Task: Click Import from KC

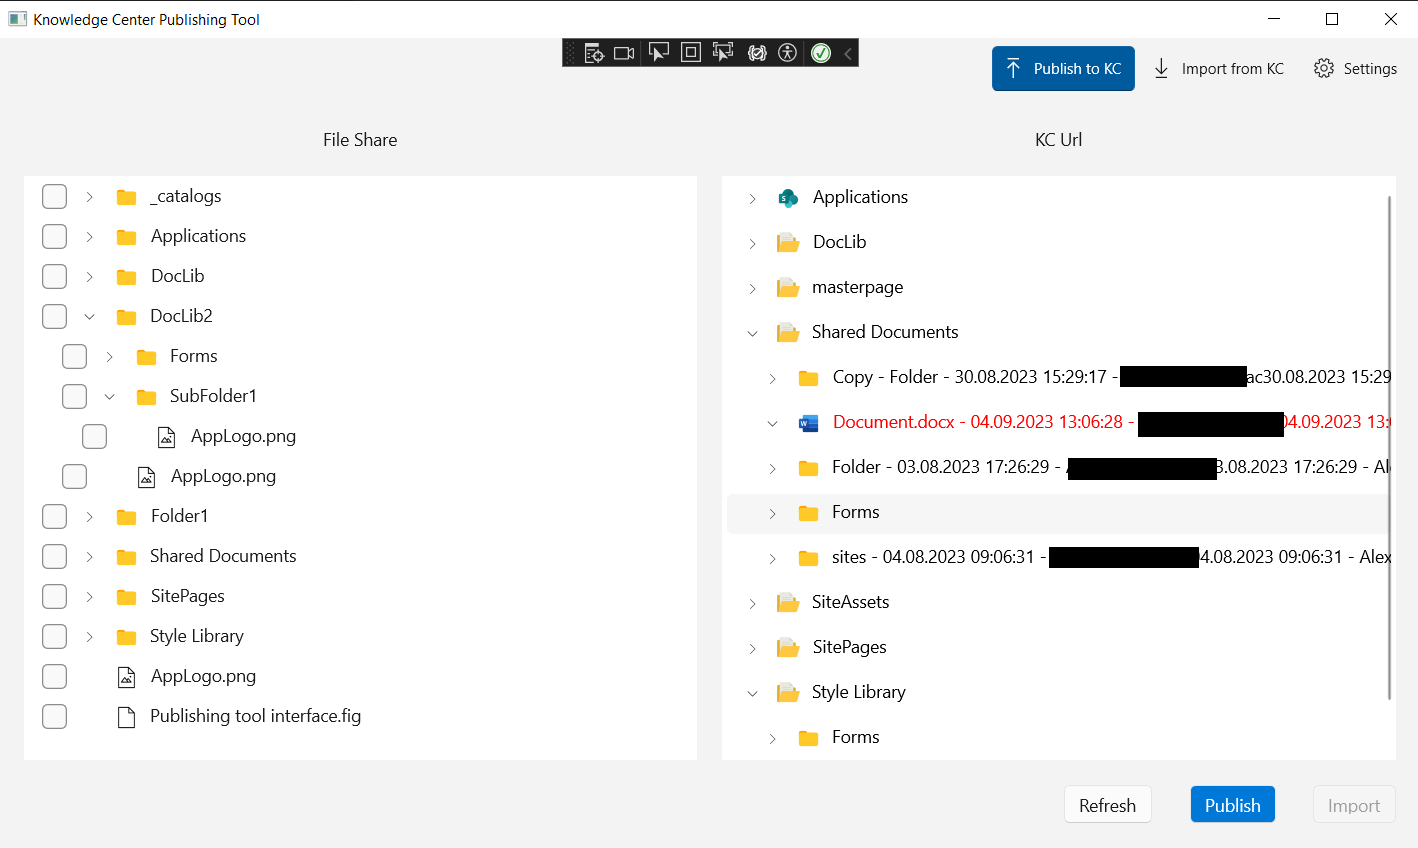Action: coord(1218,68)
